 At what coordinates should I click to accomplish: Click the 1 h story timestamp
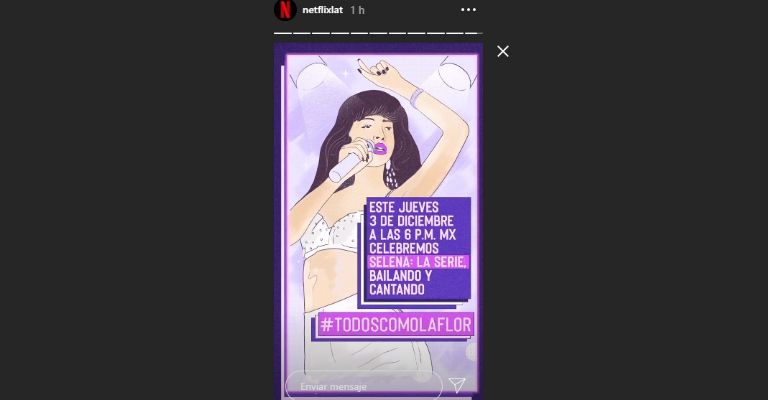[358, 10]
